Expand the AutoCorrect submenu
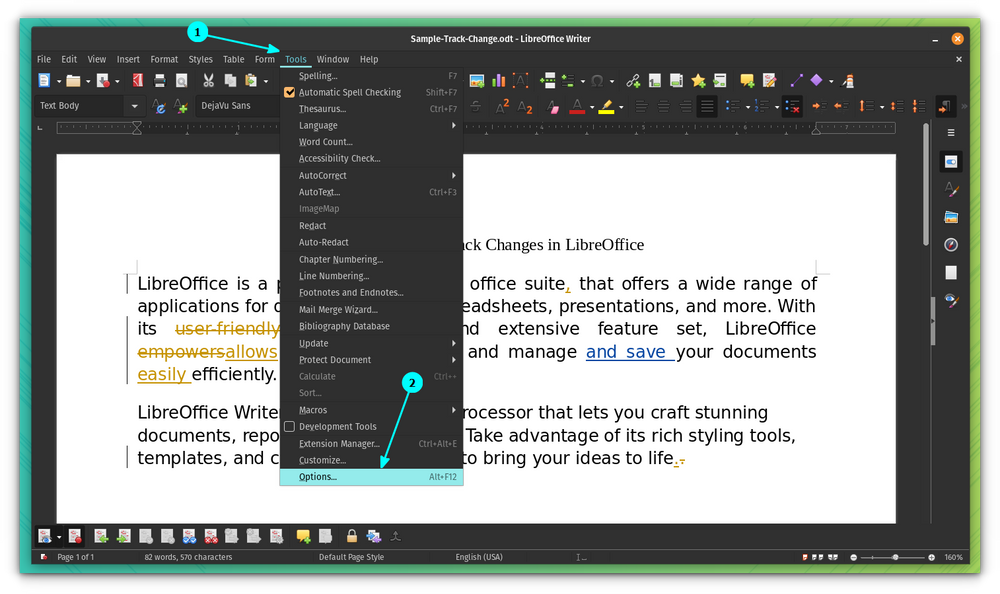The height and width of the screenshot is (594, 1000). point(371,175)
